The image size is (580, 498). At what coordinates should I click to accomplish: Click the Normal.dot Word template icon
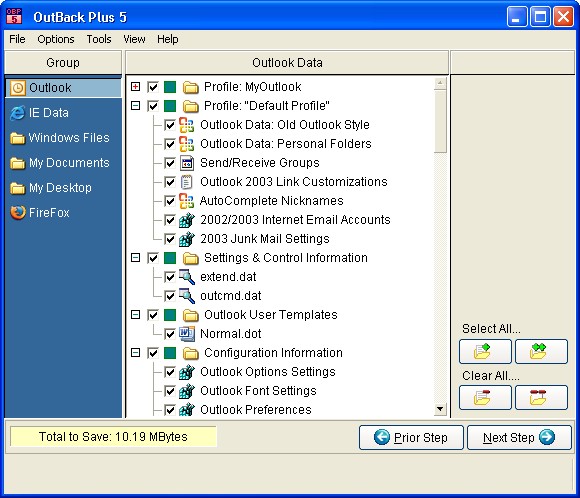[187, 334]
